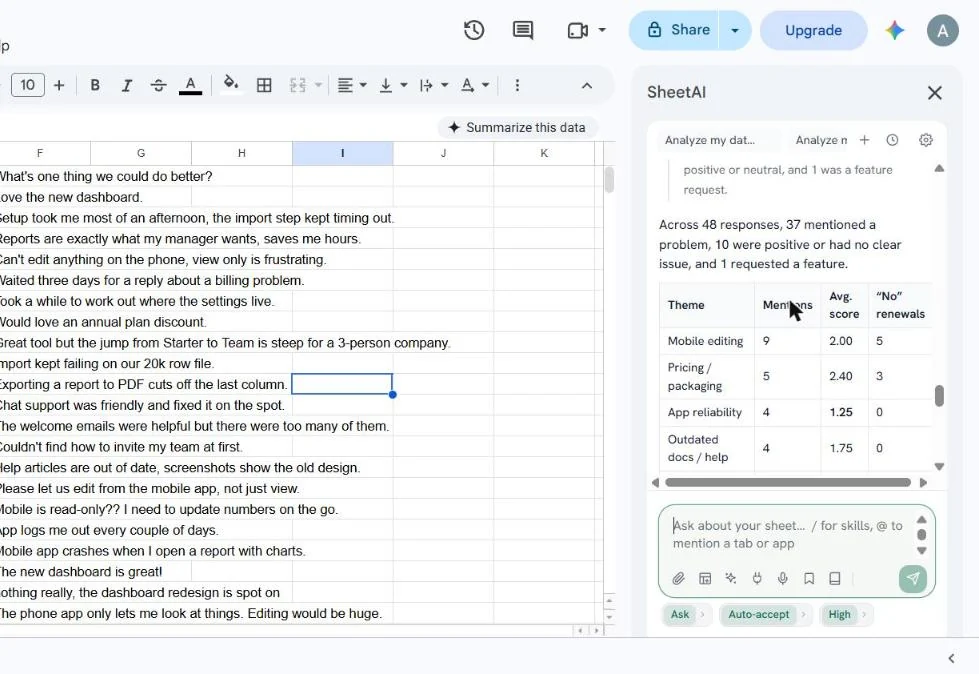Viewport: 979px width, 674px height.
Task: Click the sparkle skills icon in prompt bar
Action: coord(731,579)
